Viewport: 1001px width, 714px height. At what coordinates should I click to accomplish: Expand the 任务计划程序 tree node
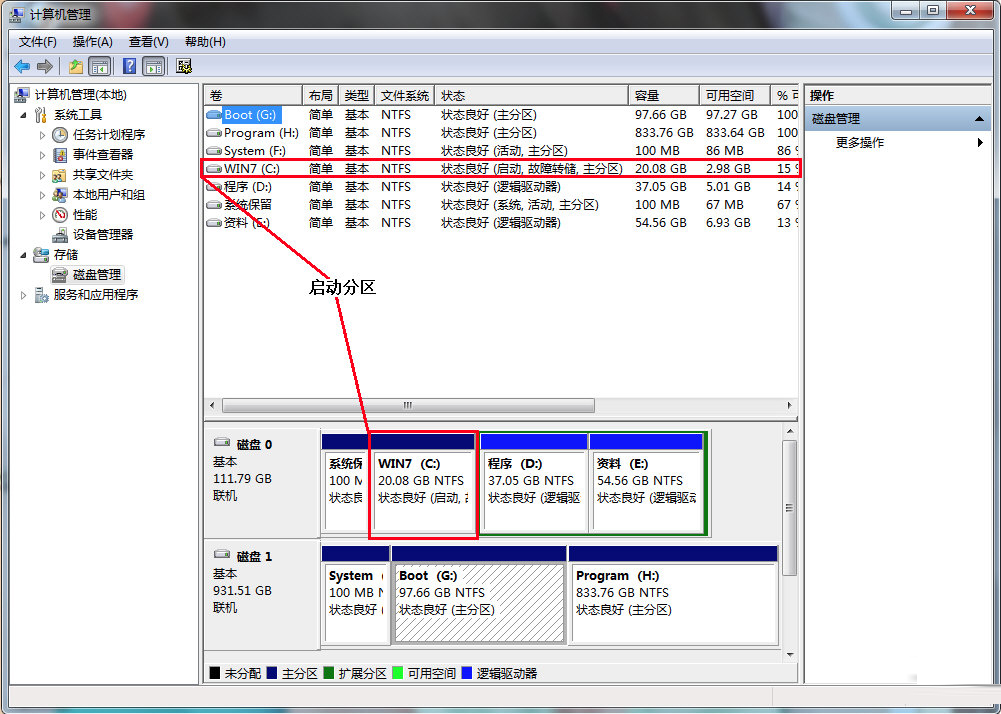tap(42, 135)
